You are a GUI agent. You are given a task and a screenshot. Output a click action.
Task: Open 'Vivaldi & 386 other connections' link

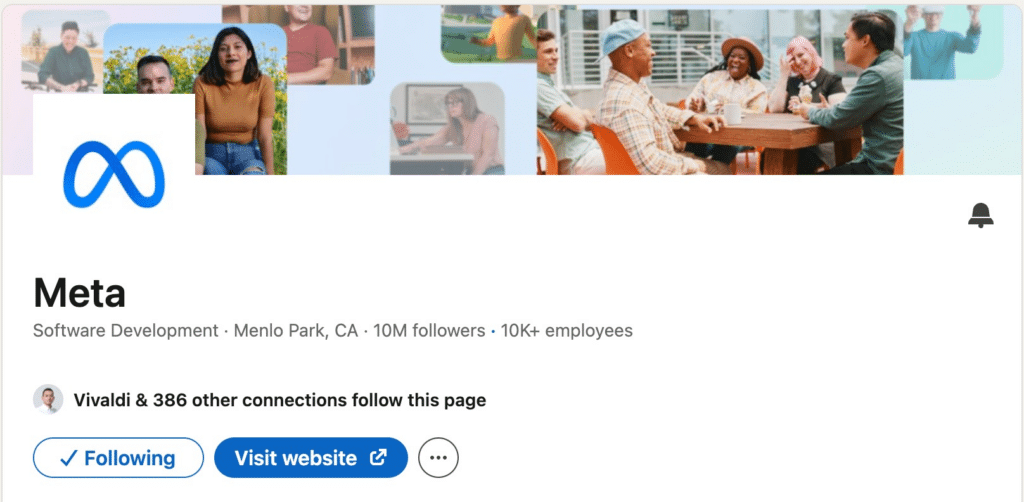(280, 400)
